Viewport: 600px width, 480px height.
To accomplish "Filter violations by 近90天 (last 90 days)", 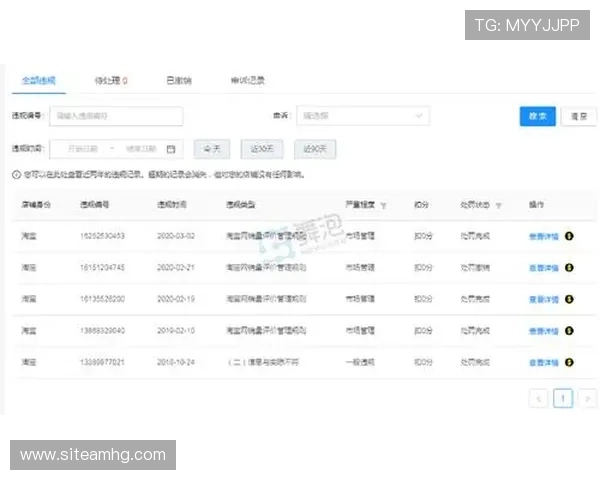I will (315, 149).
